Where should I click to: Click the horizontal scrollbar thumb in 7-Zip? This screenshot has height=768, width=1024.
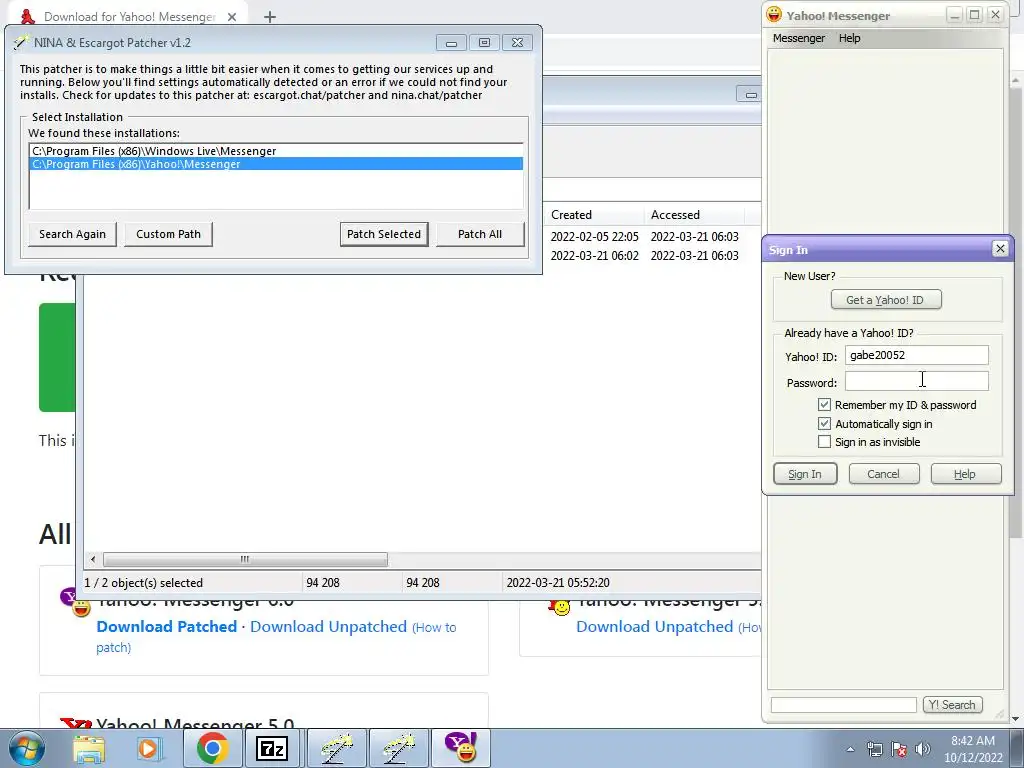click(x=245, y=560)
